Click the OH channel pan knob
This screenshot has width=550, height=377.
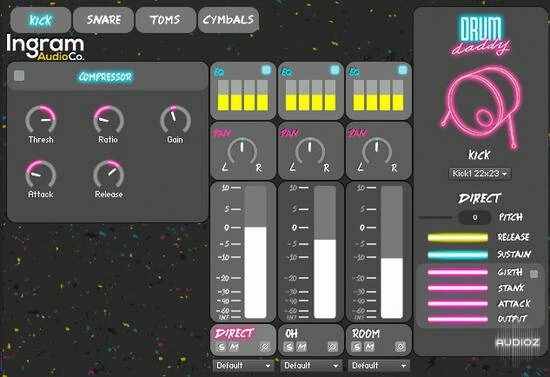pyautogui.click(x=310, y=152)
